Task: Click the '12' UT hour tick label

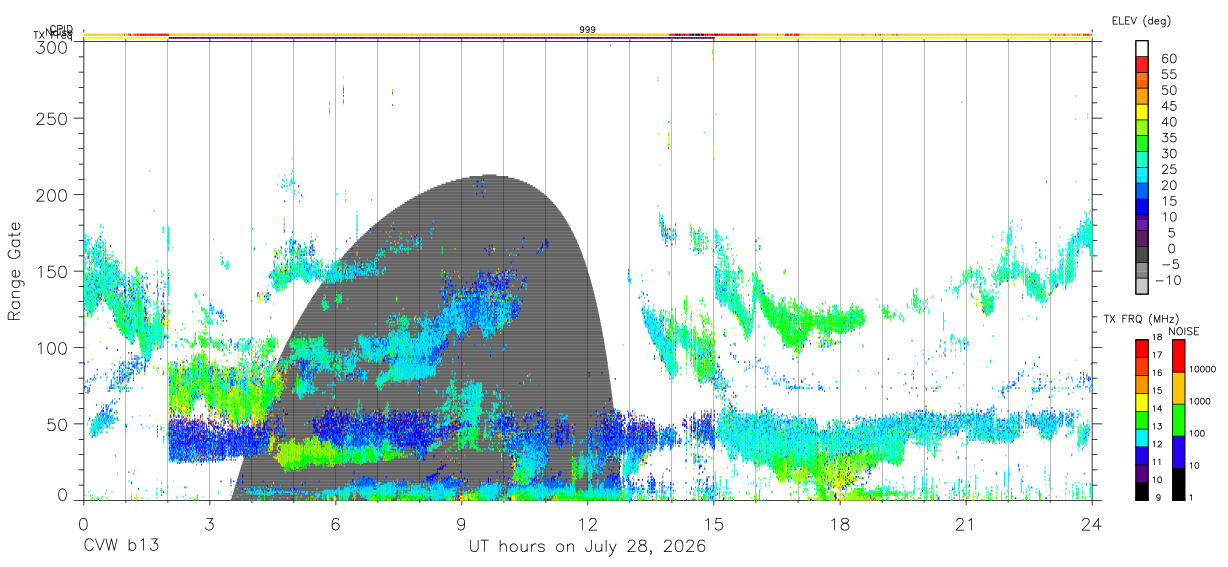Action: click(x=587, y=524)
